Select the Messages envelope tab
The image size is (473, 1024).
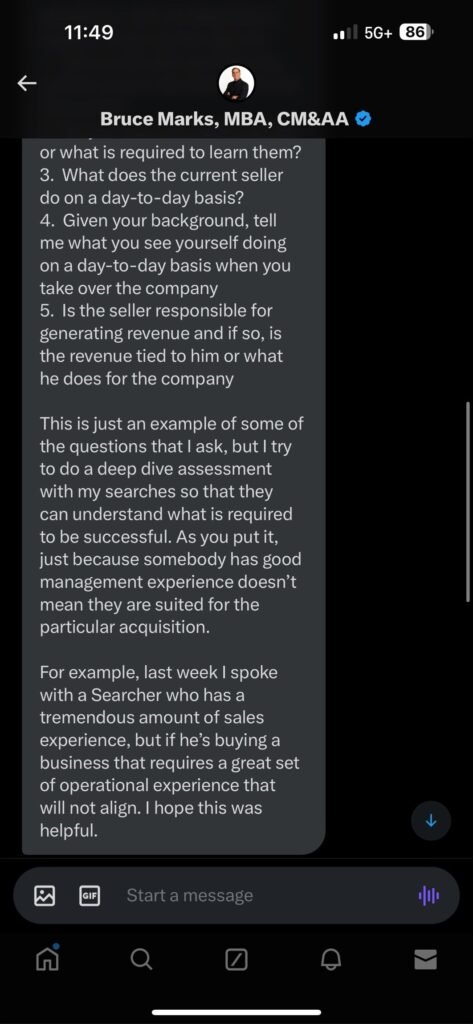pyautogui.click(x=425, y=959)
